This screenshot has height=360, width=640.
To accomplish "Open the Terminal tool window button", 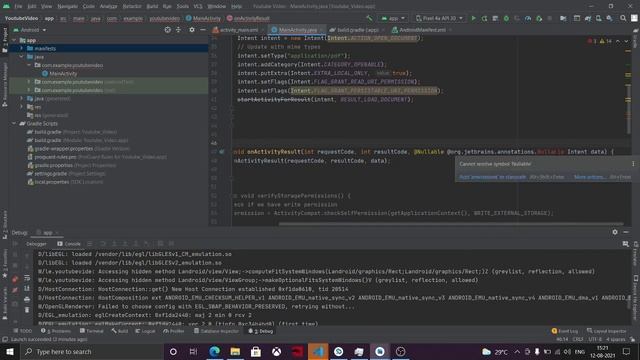I will click(92, 331).
